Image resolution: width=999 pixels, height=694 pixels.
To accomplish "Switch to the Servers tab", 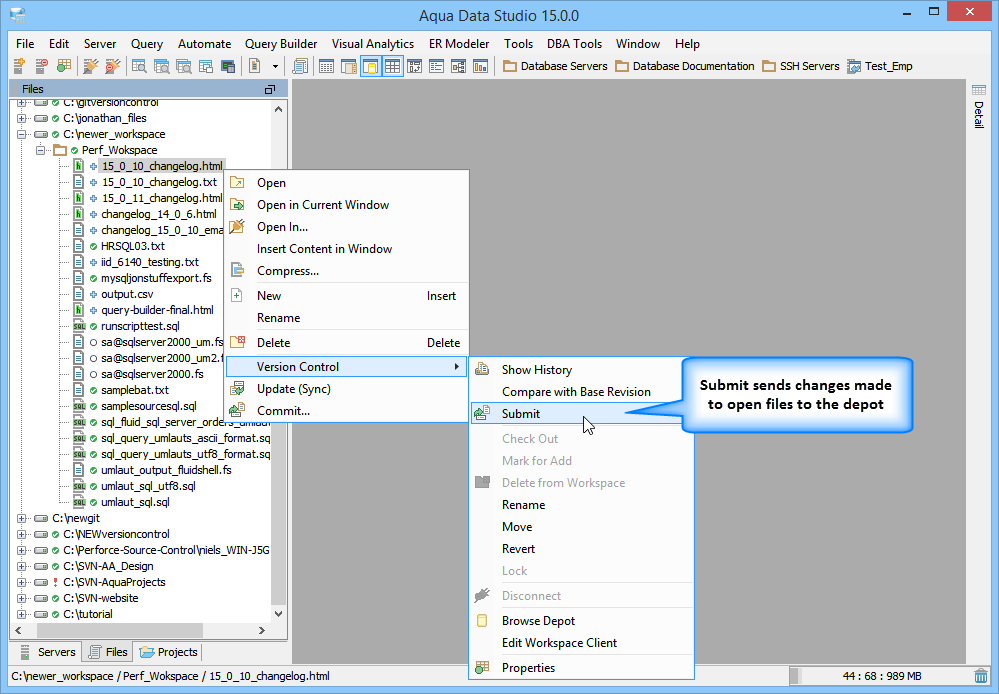I will (48, 653).
